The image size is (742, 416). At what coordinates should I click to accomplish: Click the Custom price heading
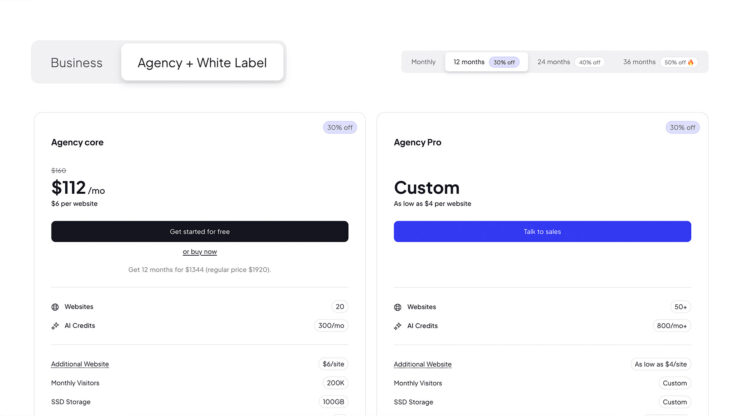pyautogui.click(x=426, y=188)
